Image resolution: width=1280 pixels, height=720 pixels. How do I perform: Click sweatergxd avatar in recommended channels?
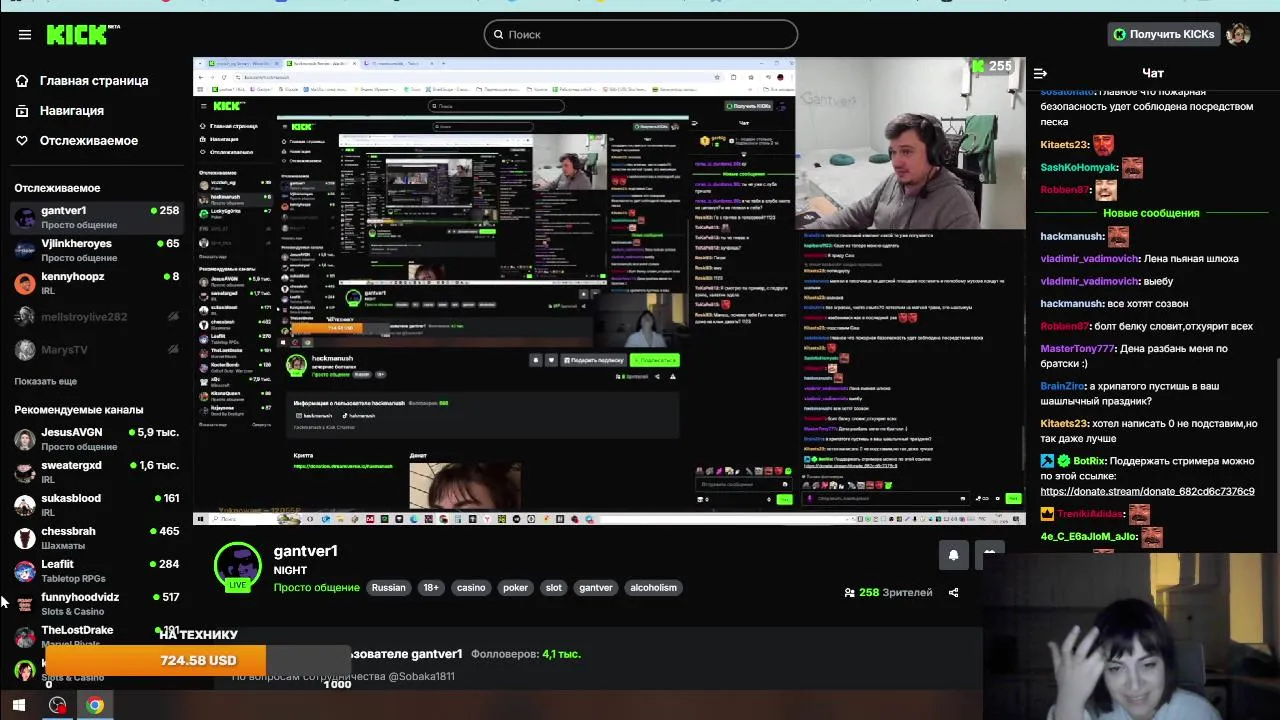point(25,473)
